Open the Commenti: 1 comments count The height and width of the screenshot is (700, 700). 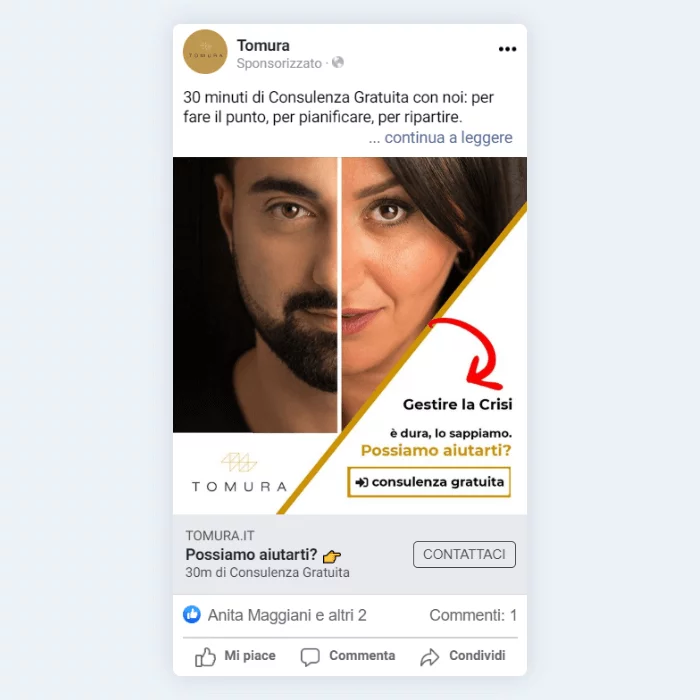click(473, 615)
